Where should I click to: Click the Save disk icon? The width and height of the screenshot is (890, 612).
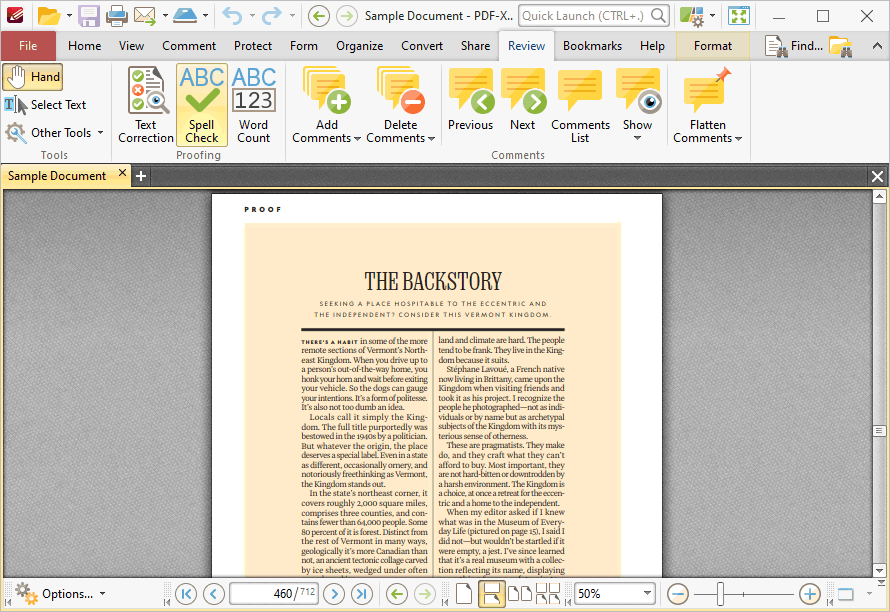tap(89, 16)
